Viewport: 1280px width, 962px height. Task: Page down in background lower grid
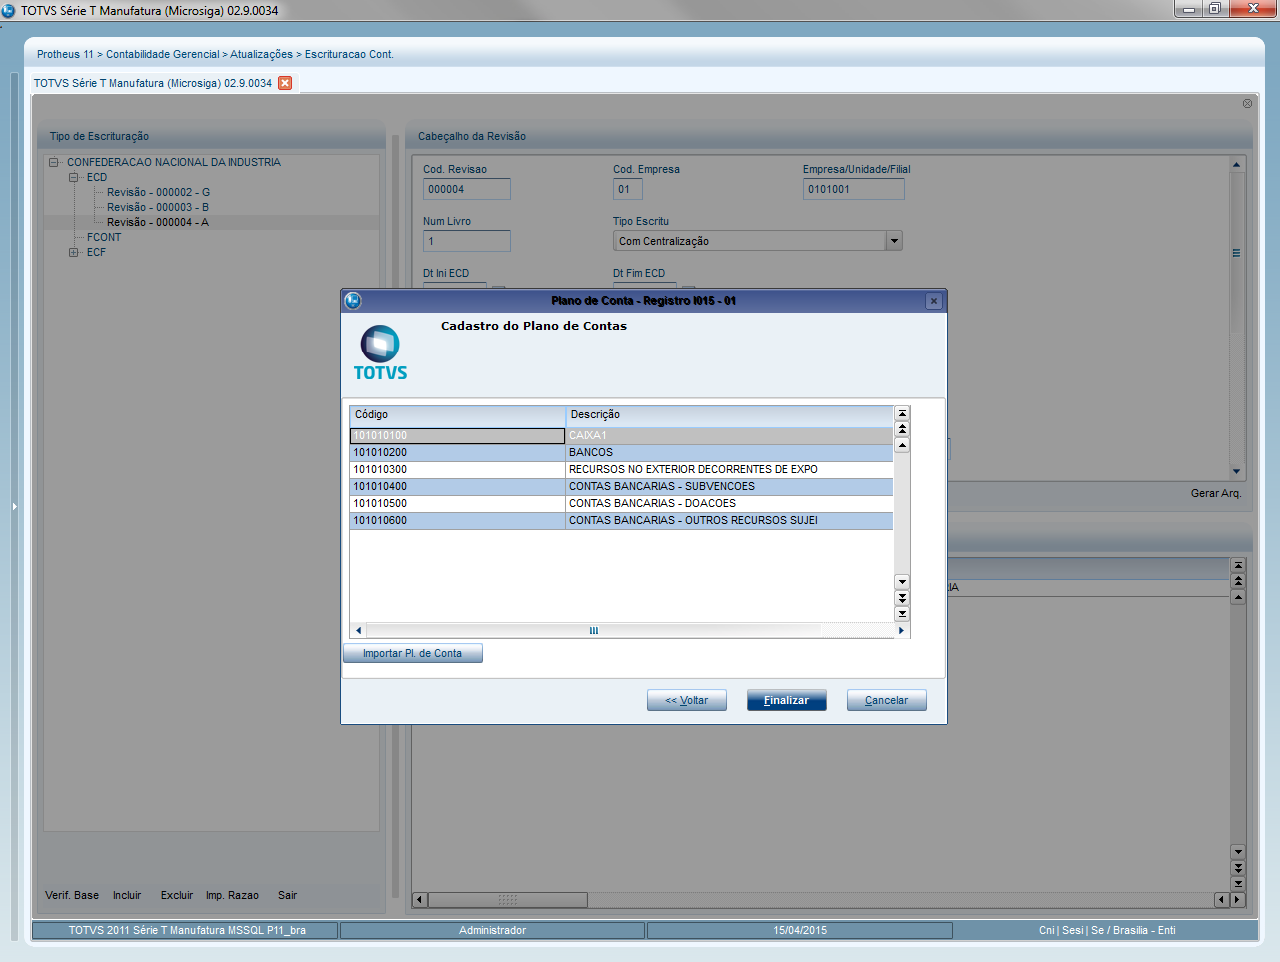pyautogui.click(x=1238, y=868)
